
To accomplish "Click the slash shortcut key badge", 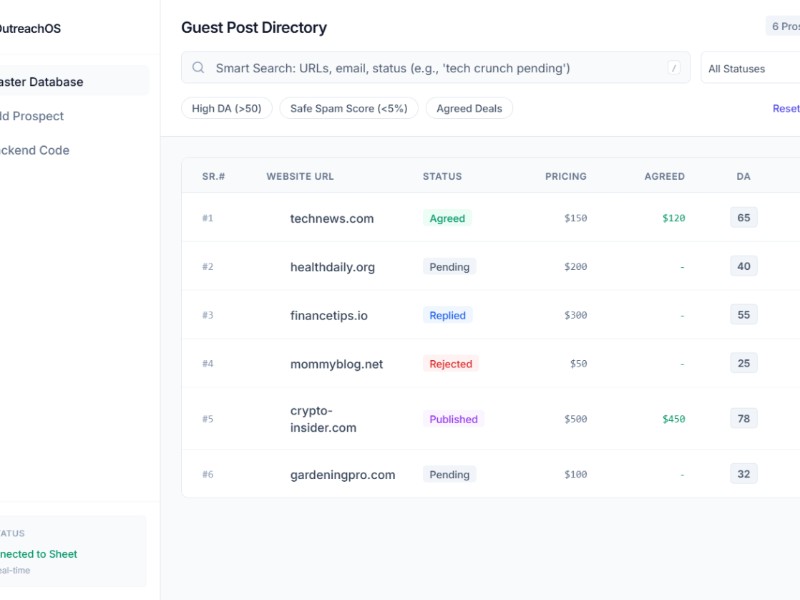I will click(x=674, y=68).
